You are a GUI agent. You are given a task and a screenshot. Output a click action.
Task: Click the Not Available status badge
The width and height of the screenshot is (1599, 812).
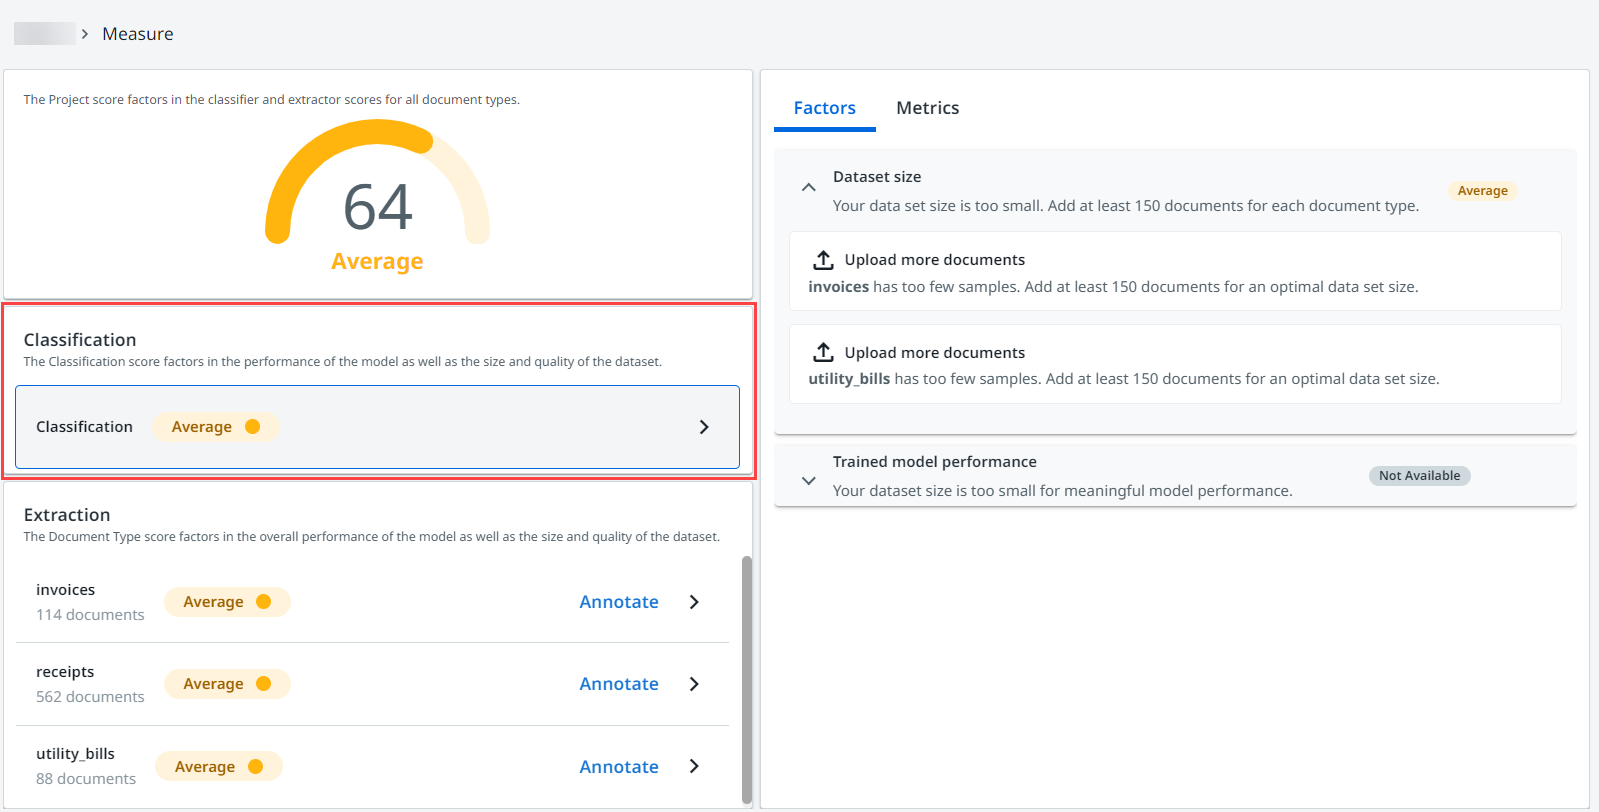1419,476
